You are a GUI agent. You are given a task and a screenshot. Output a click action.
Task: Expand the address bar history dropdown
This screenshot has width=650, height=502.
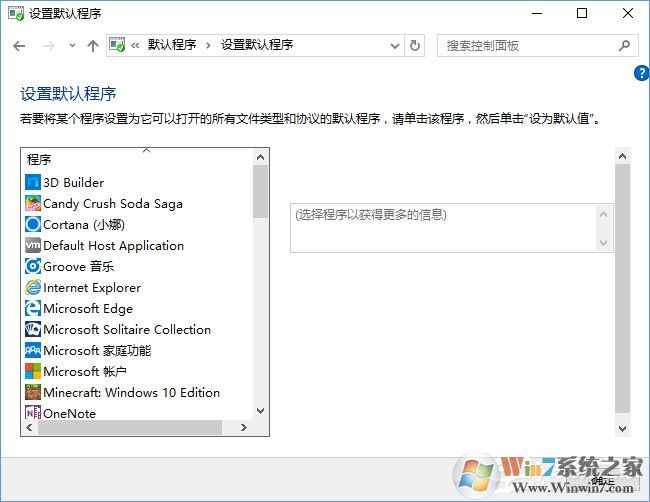tap(395, 46)
